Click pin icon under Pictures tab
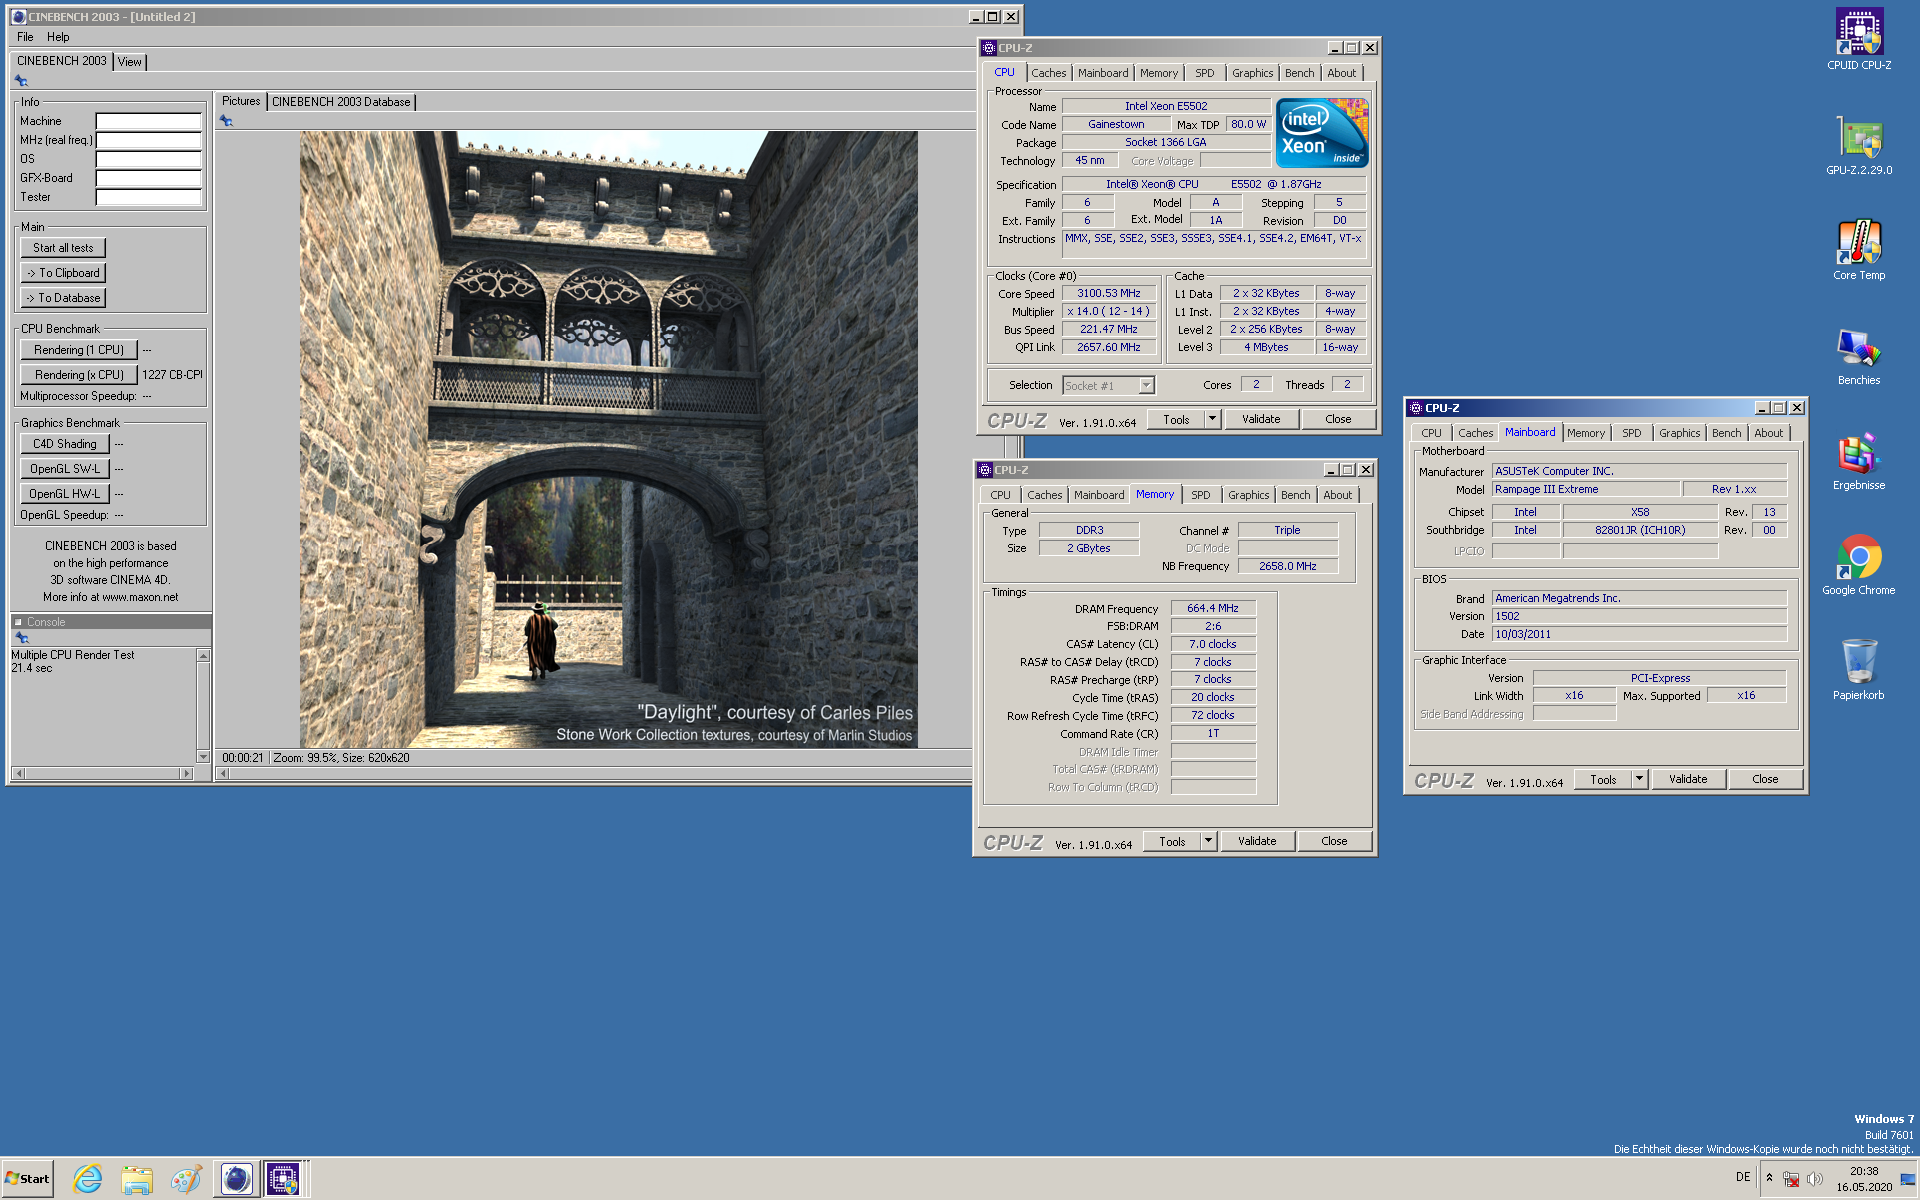 pos(227,121)
